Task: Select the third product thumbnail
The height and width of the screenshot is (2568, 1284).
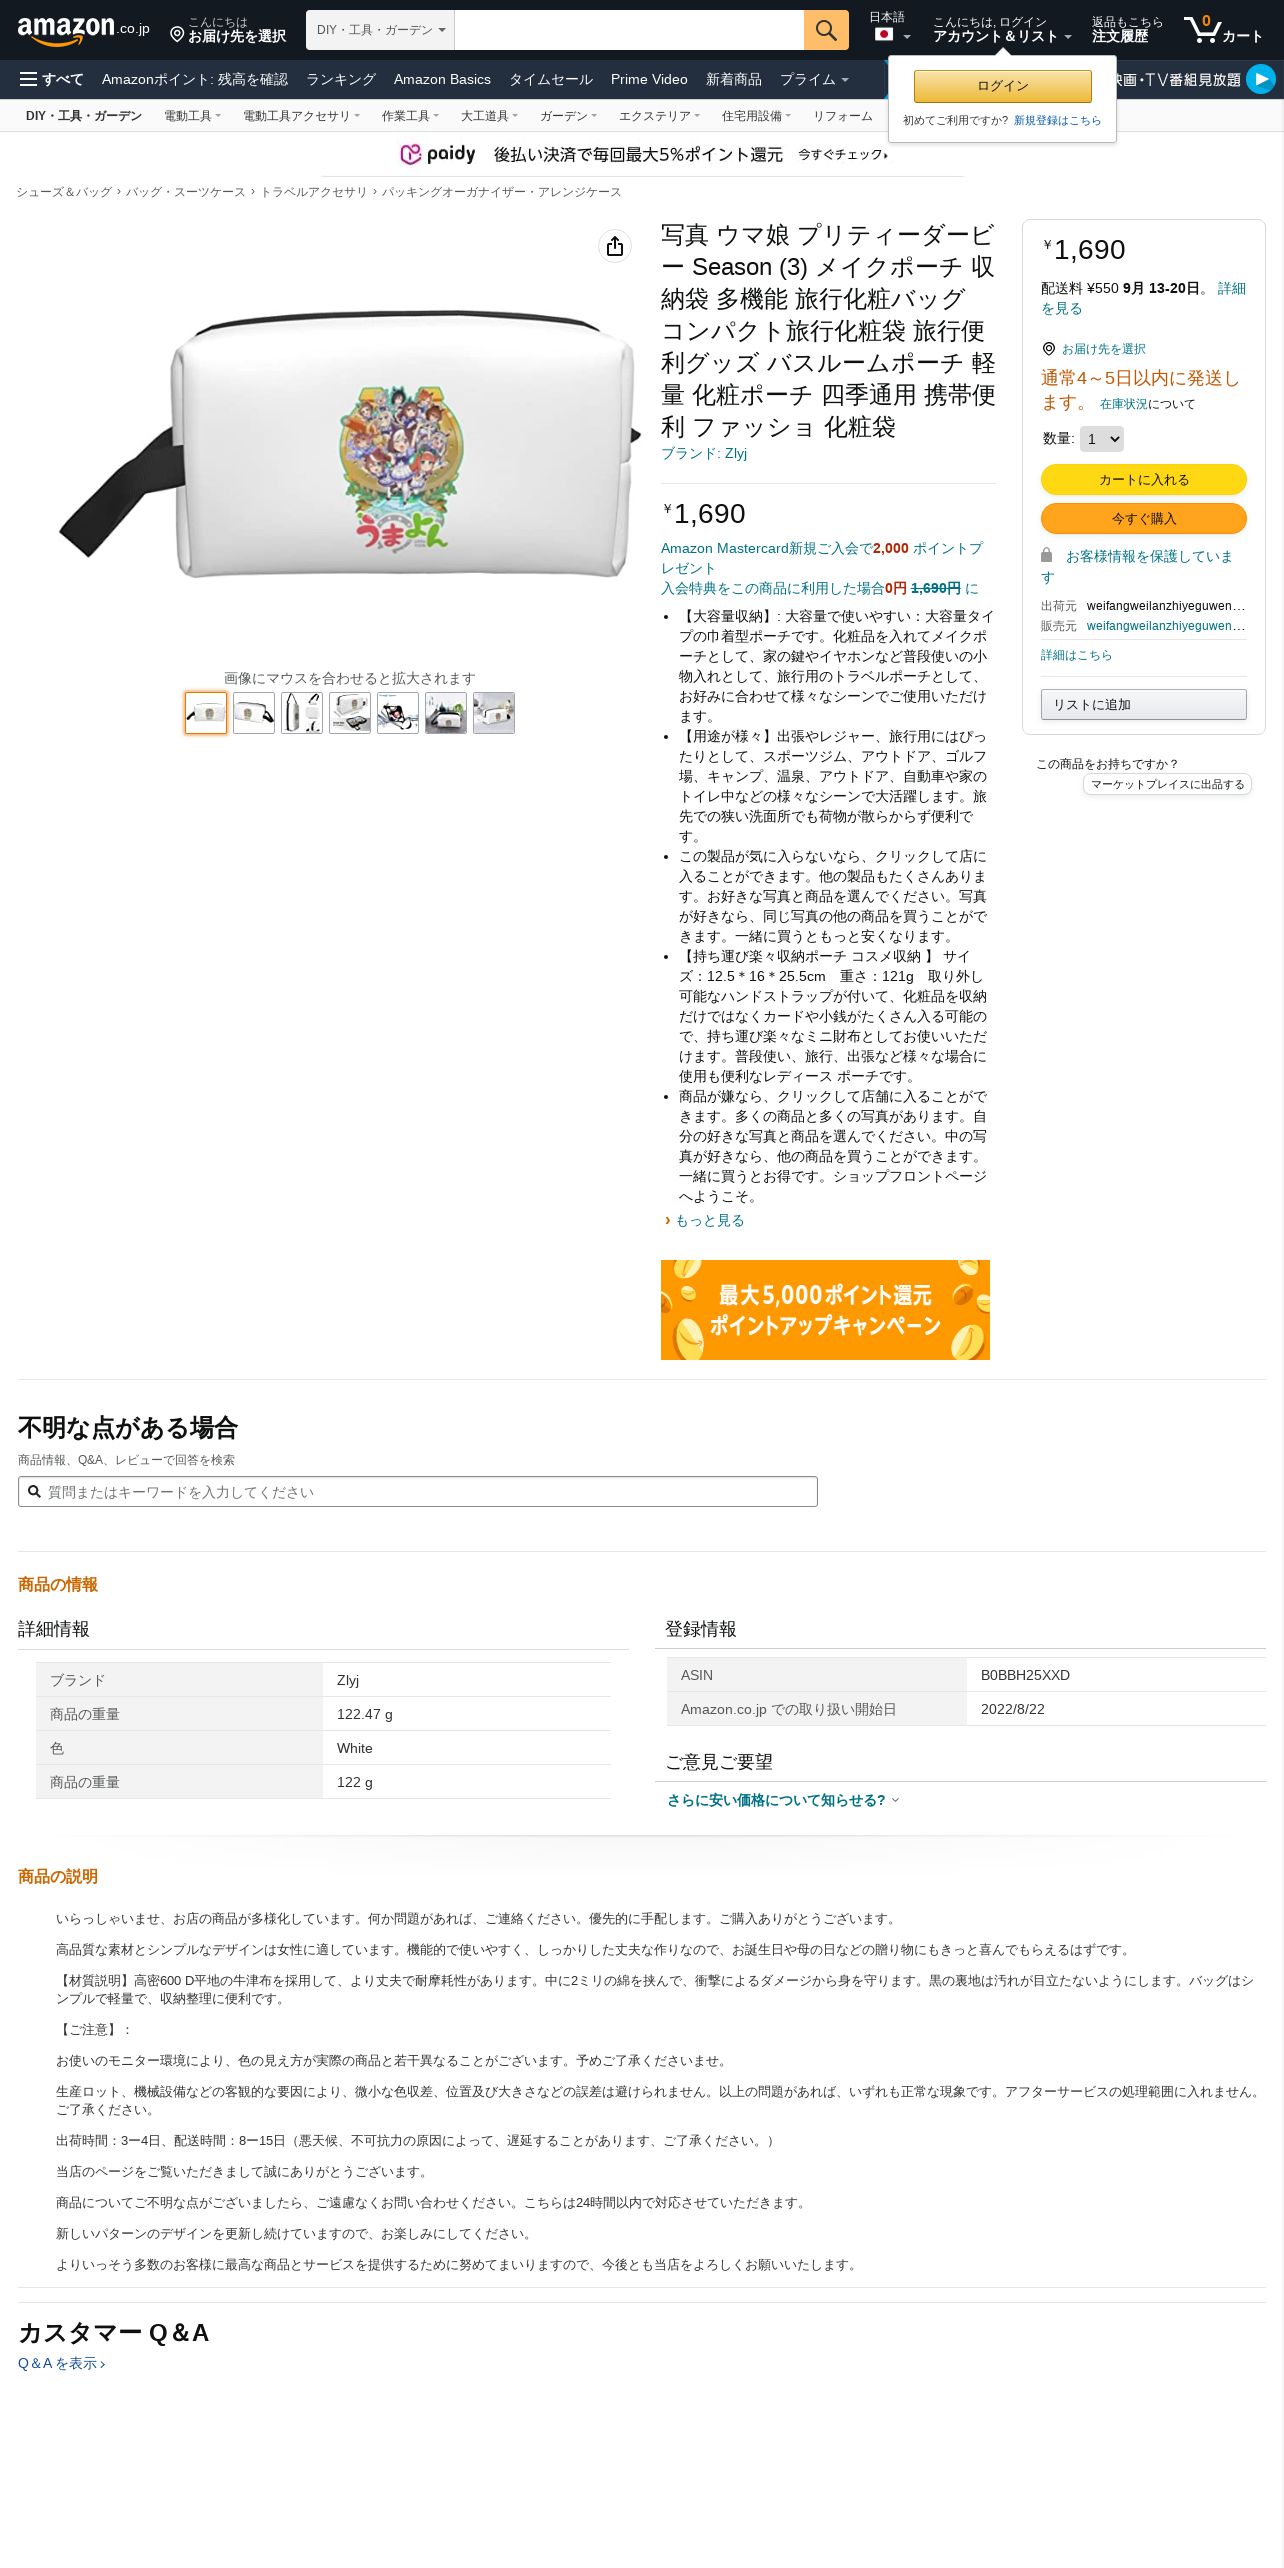Action: (302, 713)
